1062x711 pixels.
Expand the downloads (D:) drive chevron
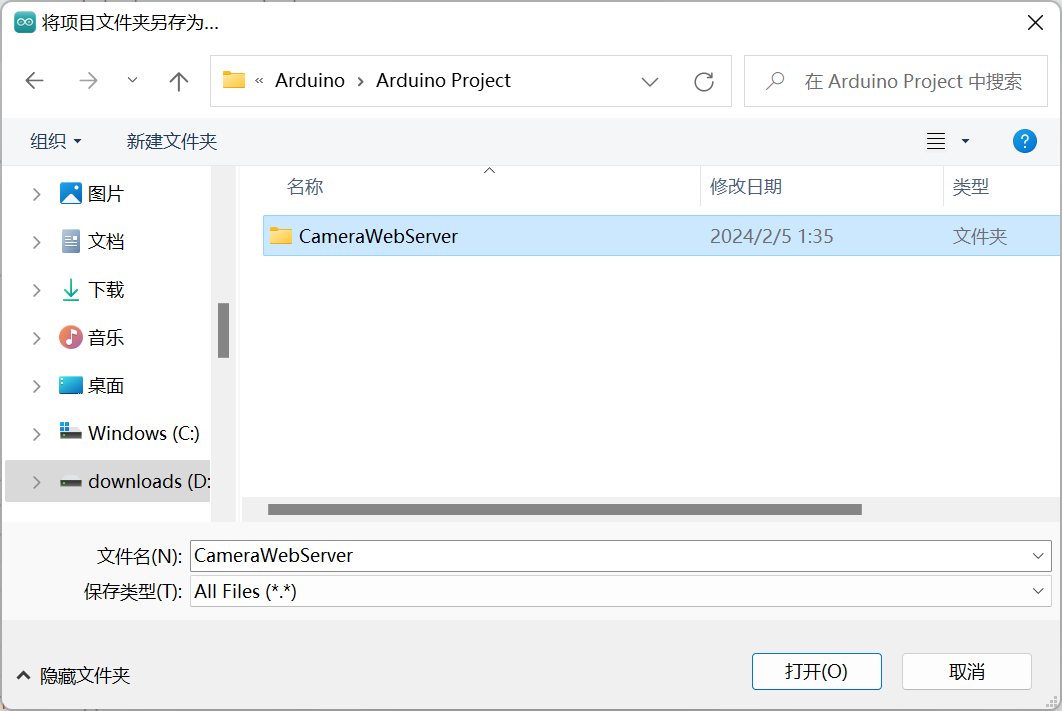[x=37, y=482]
